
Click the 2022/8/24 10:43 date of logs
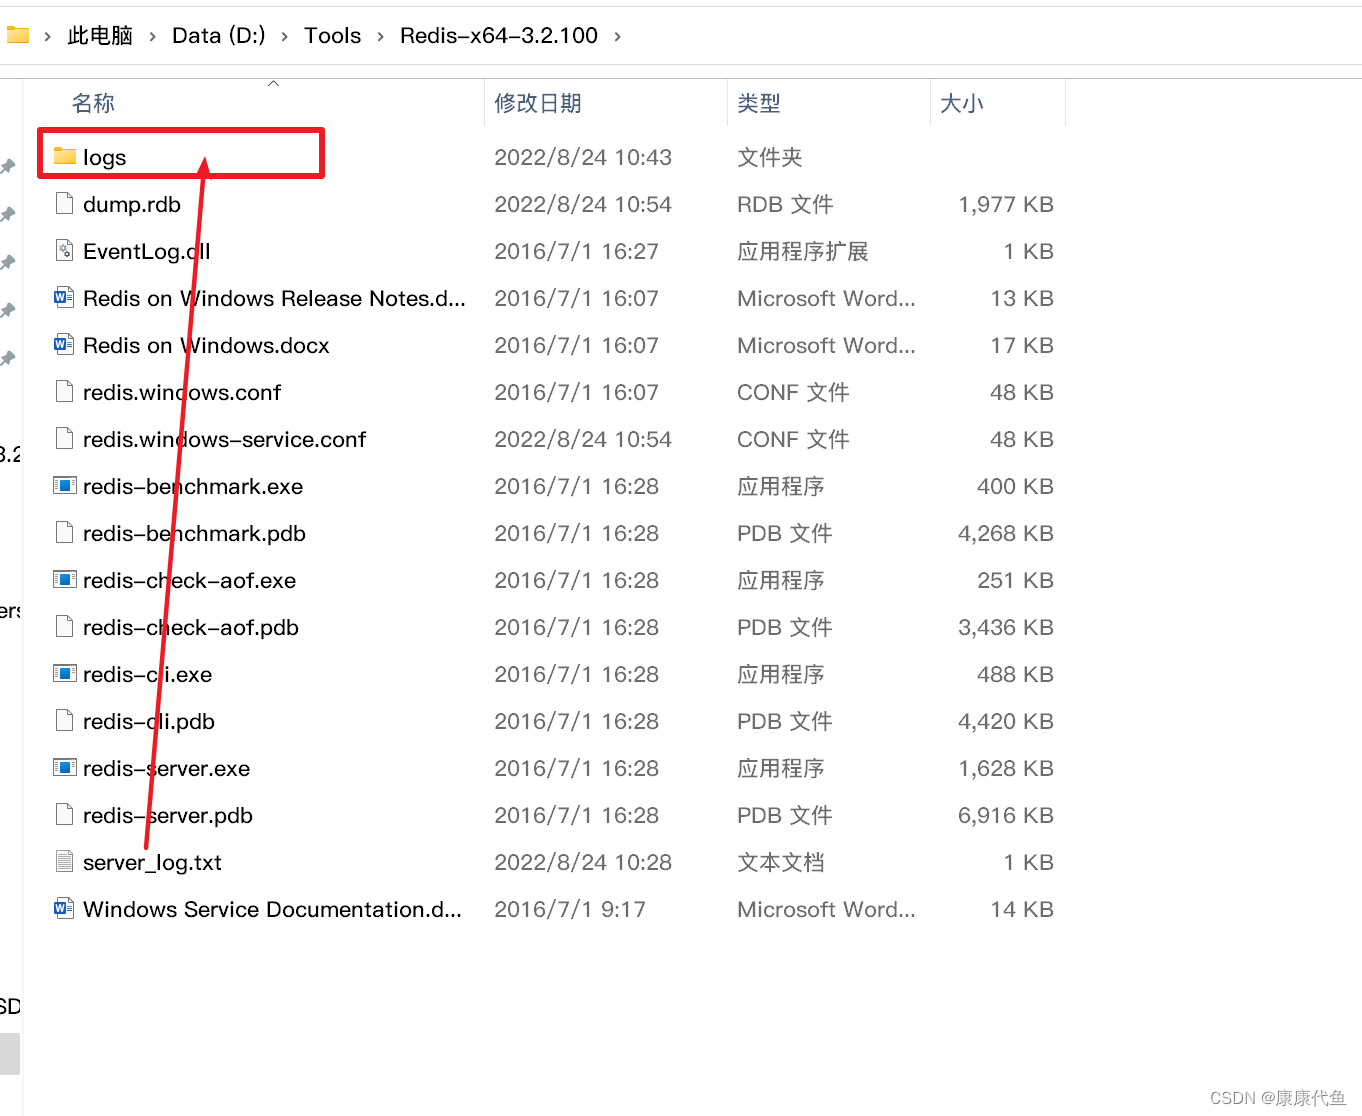583,157
